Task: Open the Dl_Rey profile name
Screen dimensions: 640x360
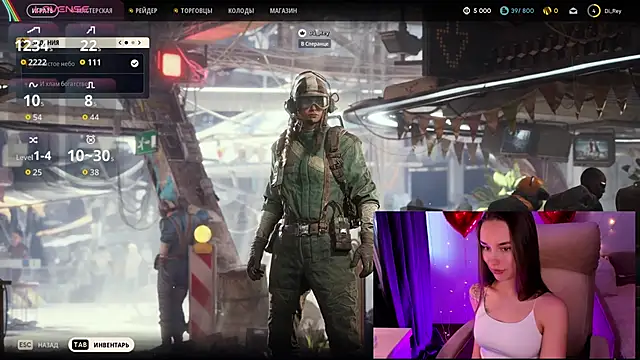Action: 613,11
